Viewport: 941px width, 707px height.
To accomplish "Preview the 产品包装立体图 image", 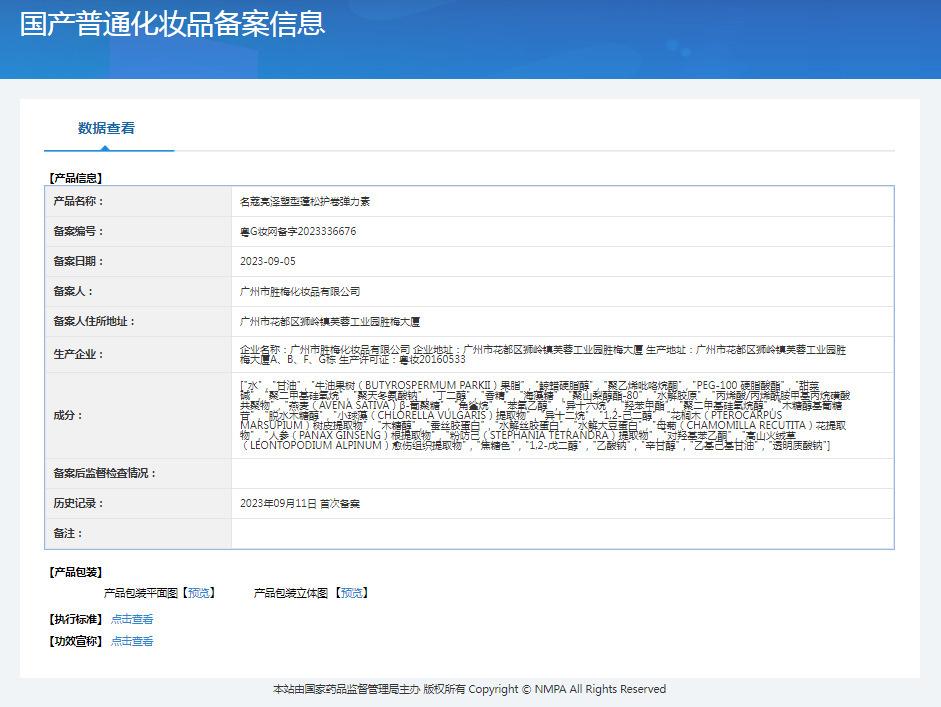I will coord(352,593).
